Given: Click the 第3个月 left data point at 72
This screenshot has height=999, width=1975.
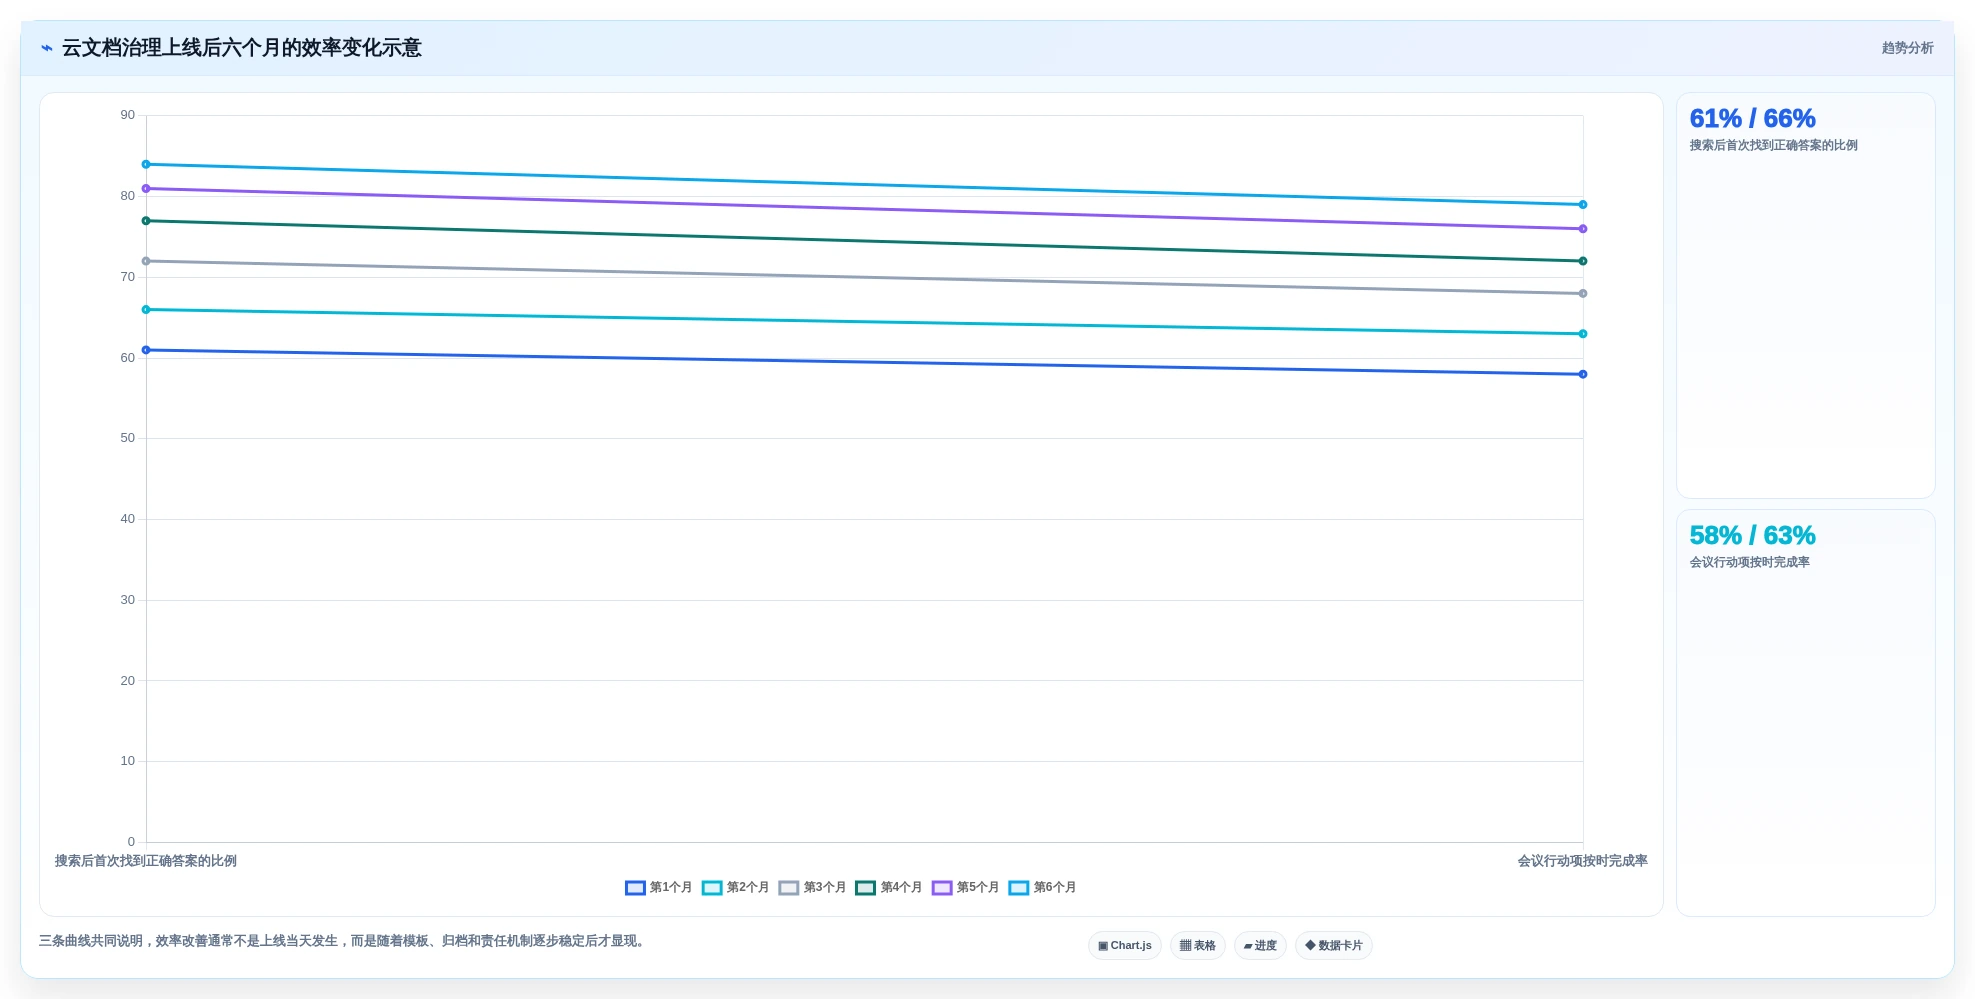Looking at the screenshot, I should pos(146,261).
